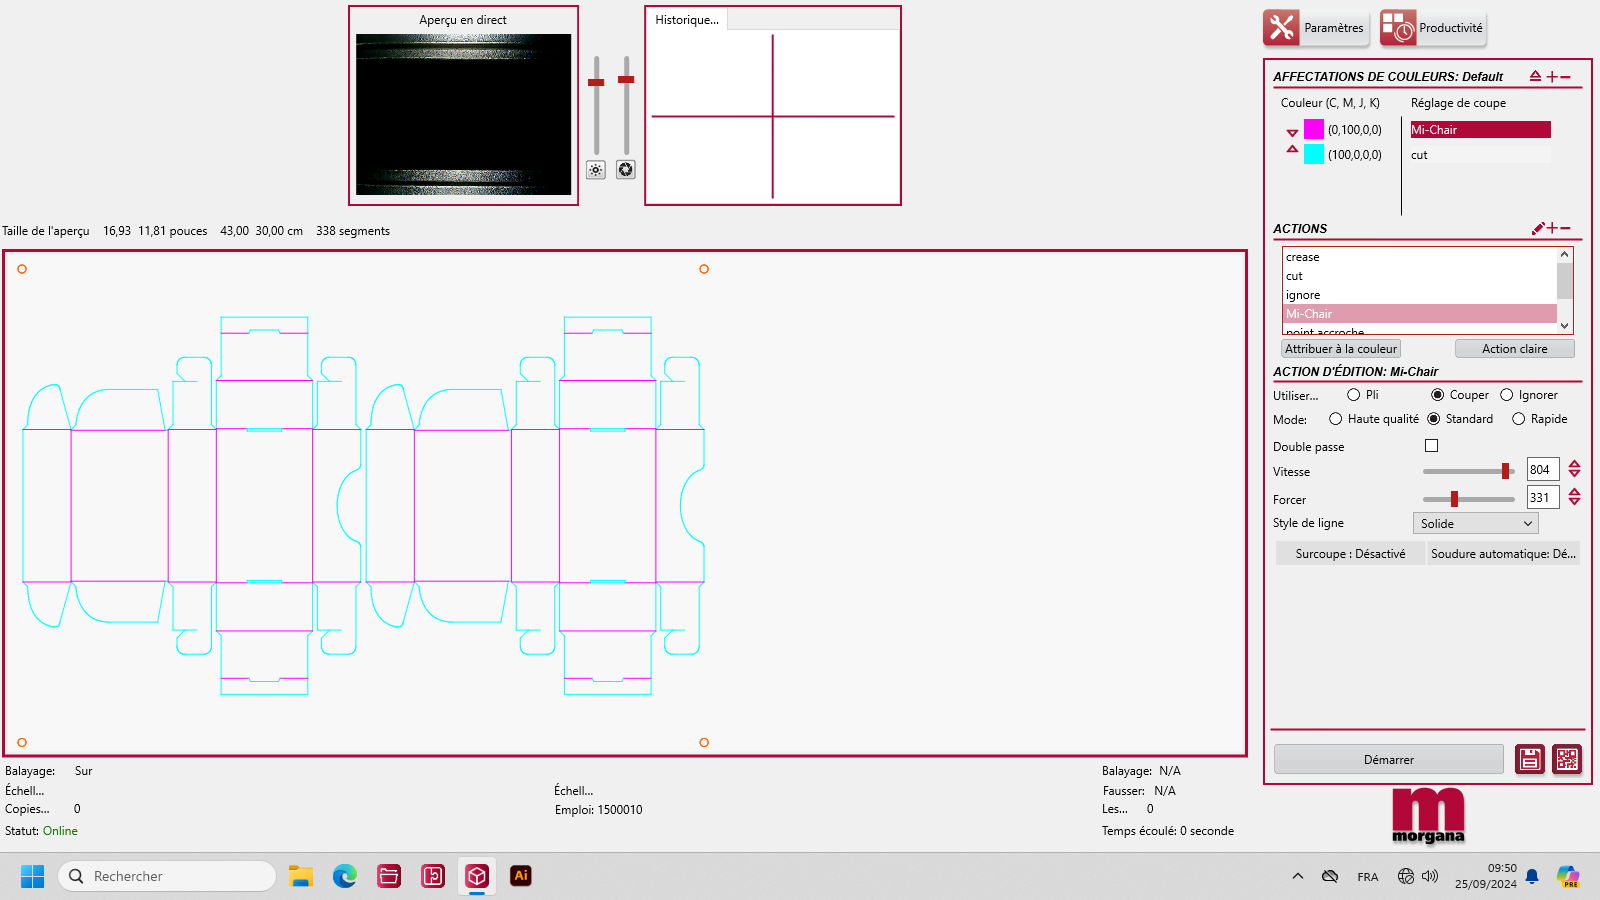Open Adobe Illustrator from the taskbar

pyautogui.click(x=521, y=876)
